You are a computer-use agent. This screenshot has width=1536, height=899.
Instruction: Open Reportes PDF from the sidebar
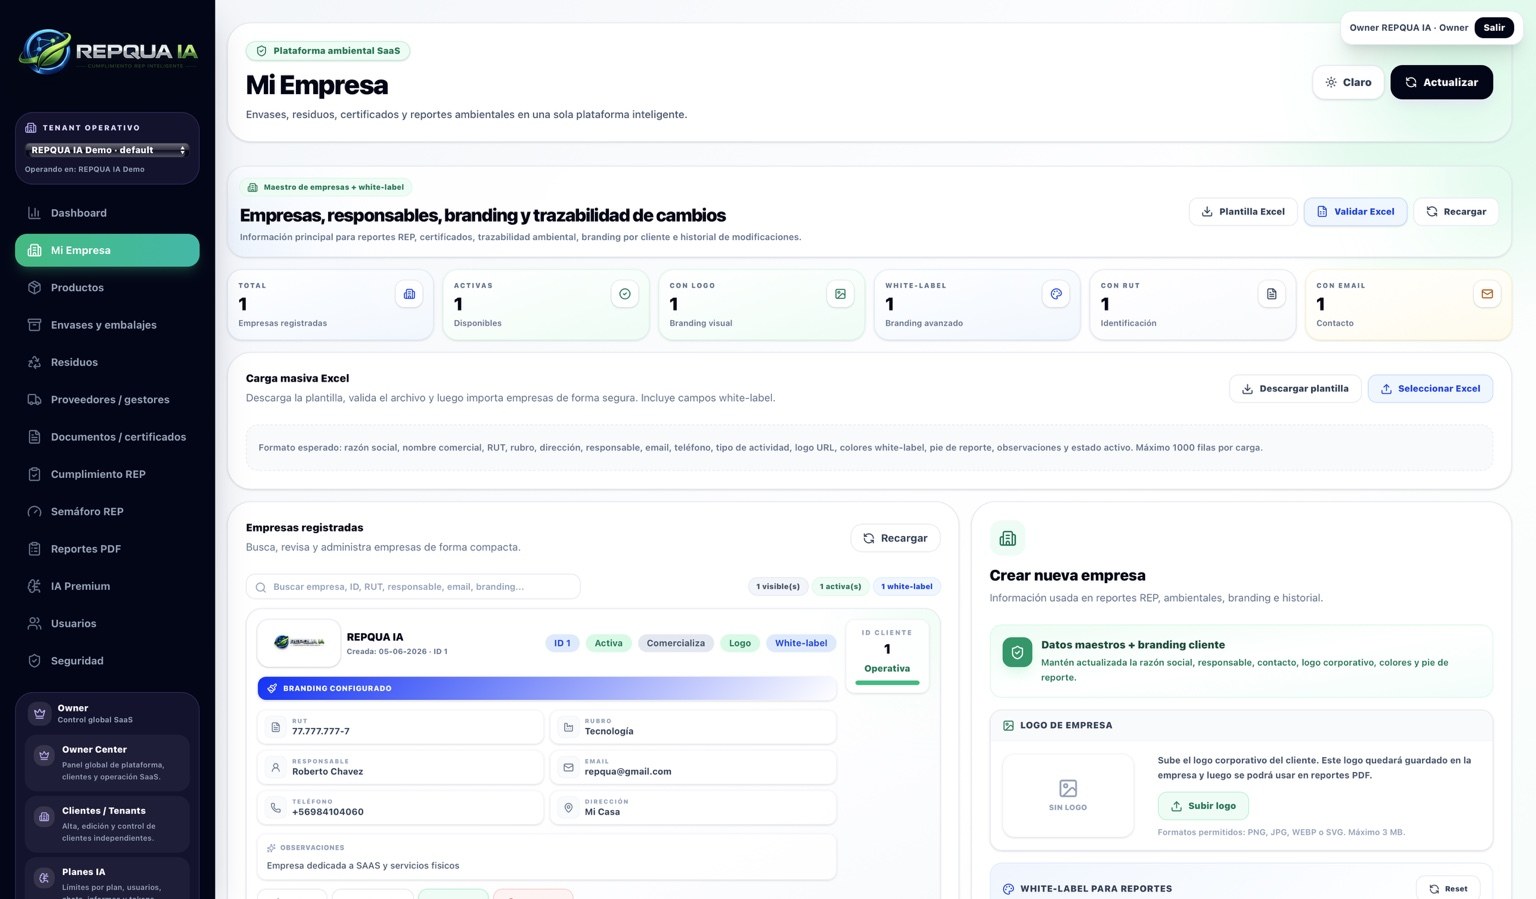click(x=107, y=549)
